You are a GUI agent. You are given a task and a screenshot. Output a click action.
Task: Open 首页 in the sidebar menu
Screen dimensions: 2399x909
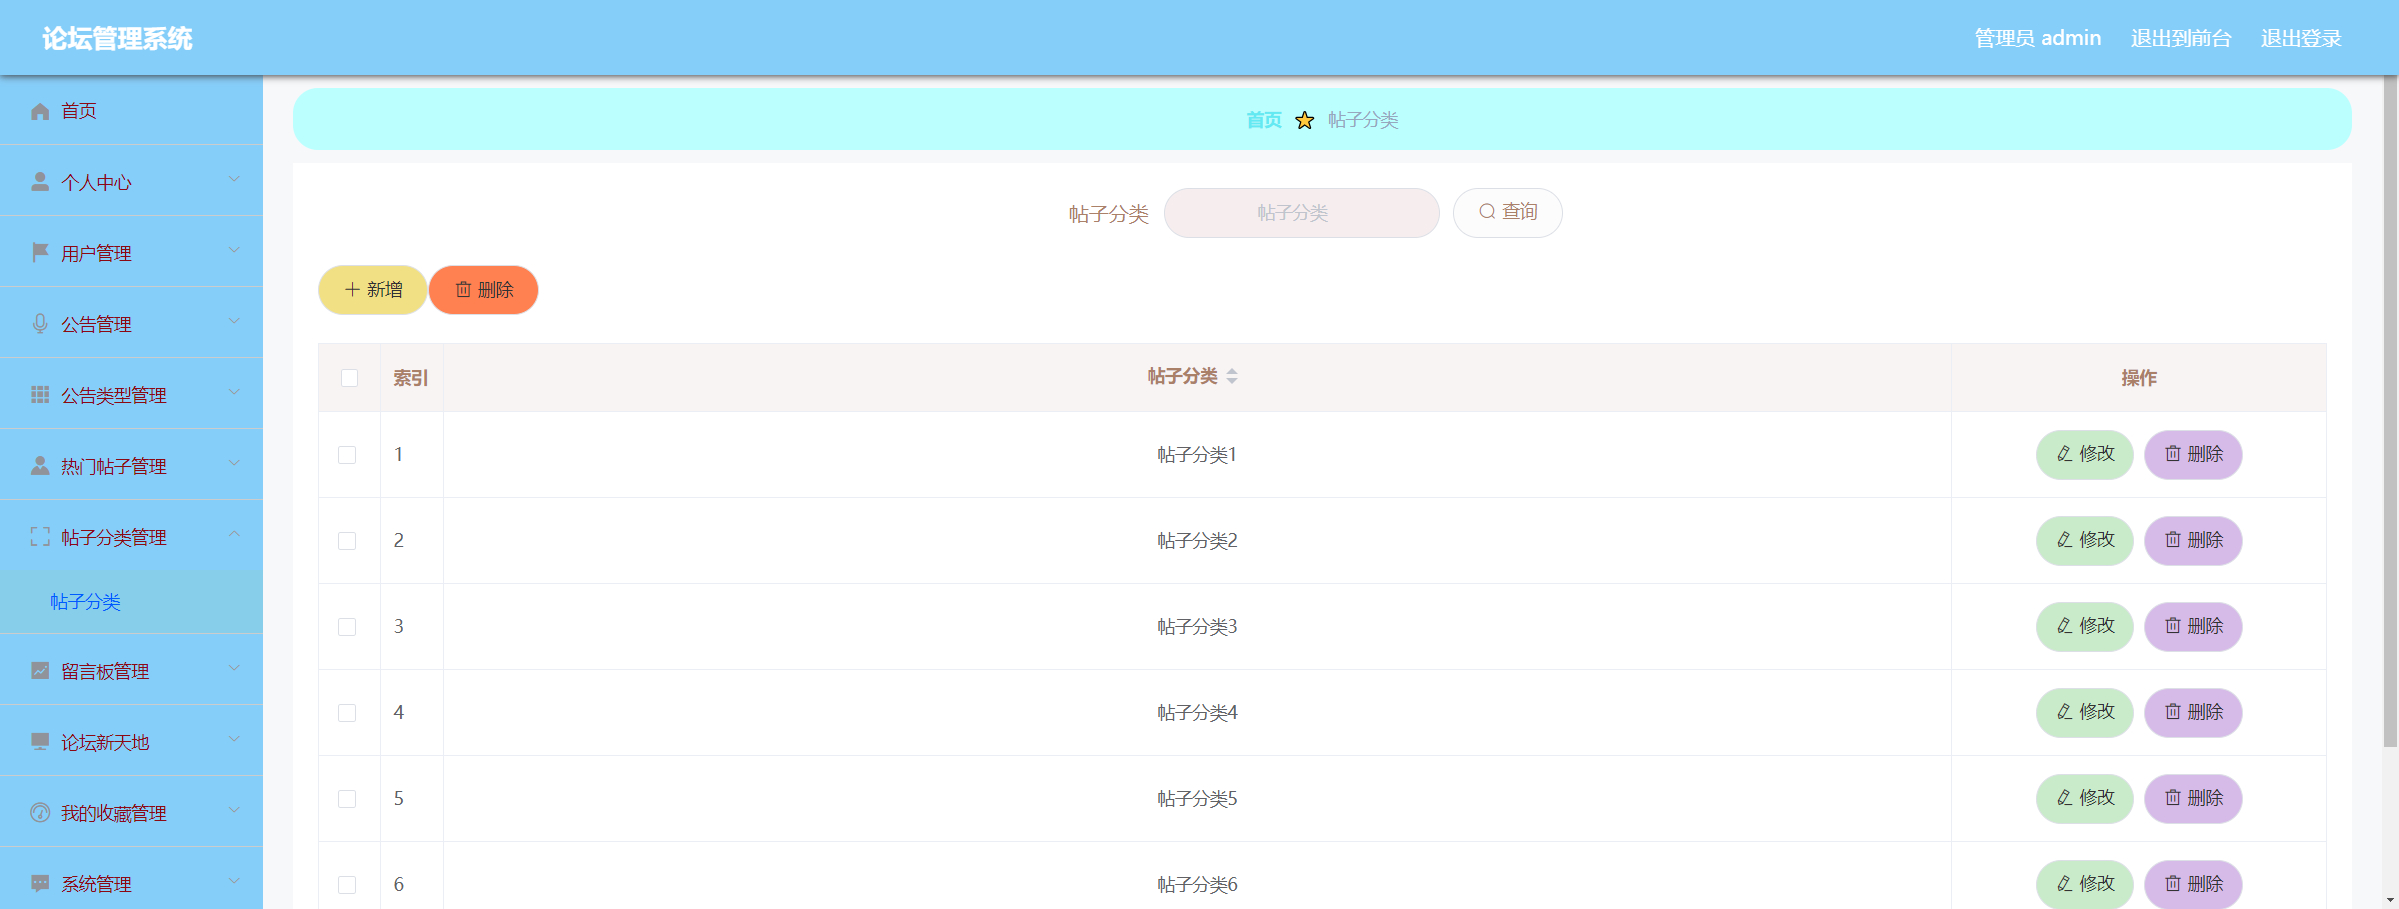[x=131, y=111]
